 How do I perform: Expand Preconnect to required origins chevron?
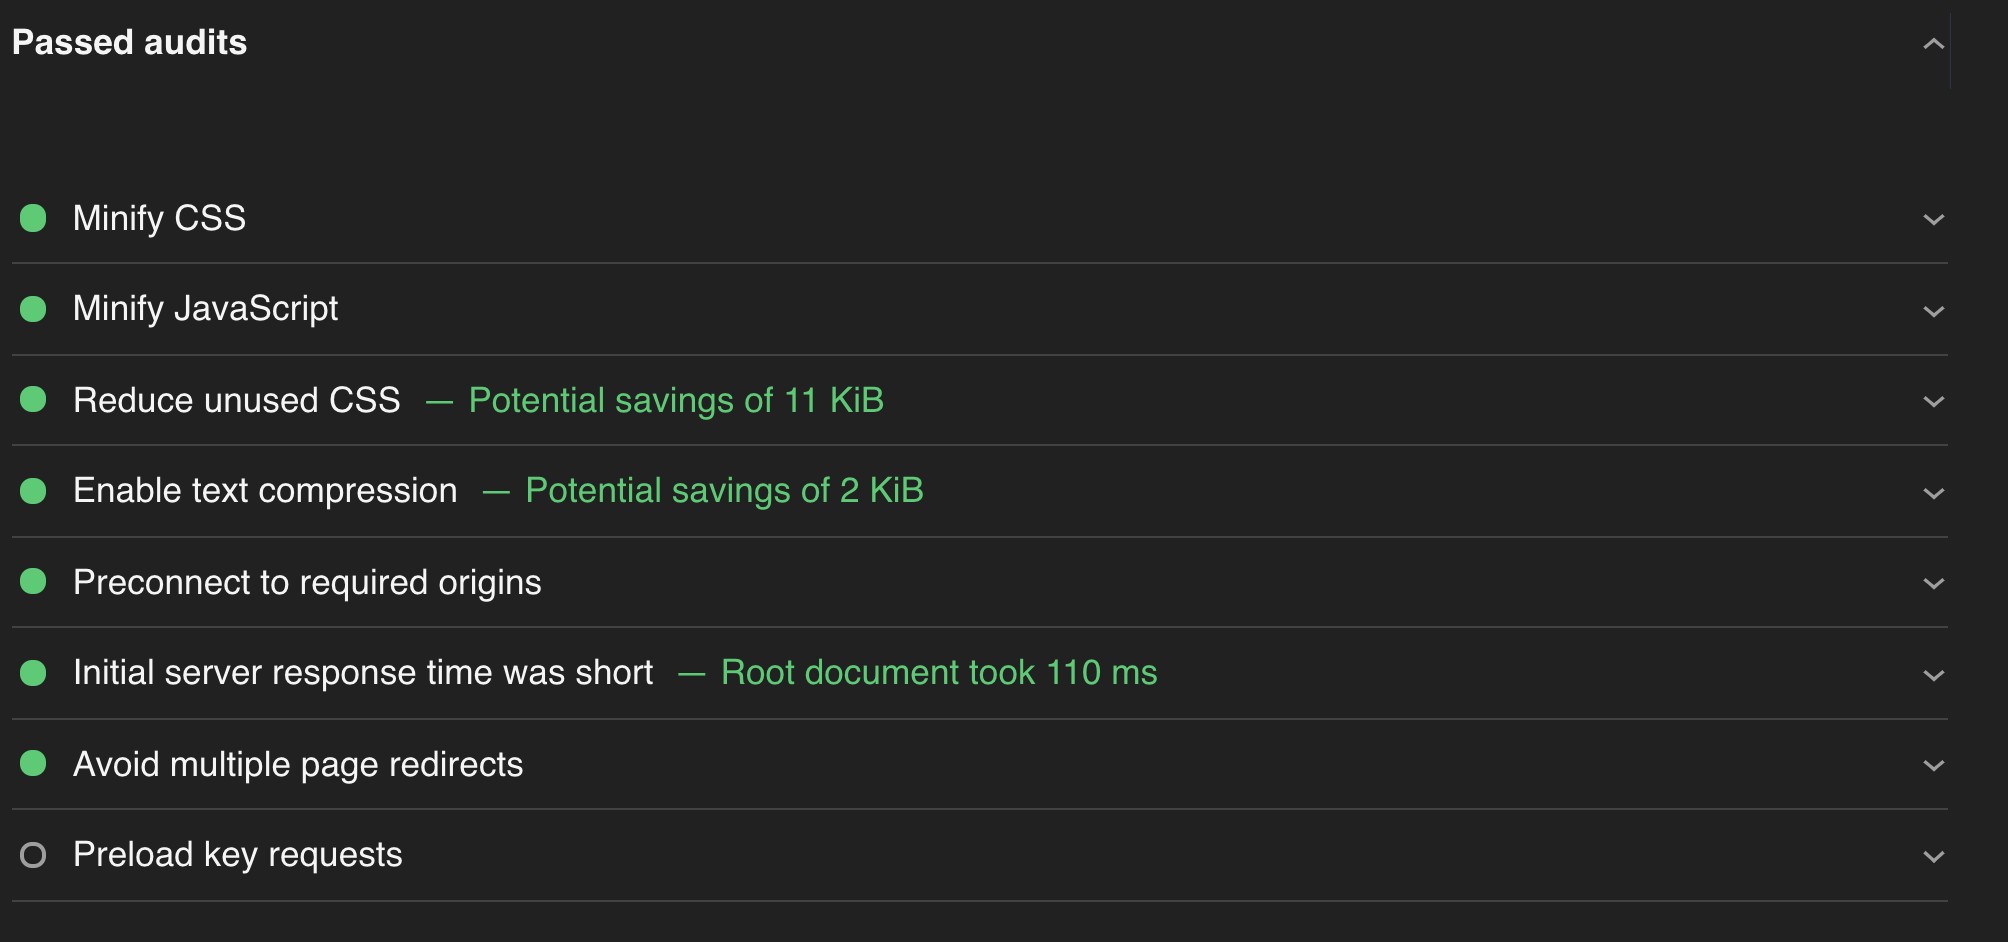(1933, 583)
